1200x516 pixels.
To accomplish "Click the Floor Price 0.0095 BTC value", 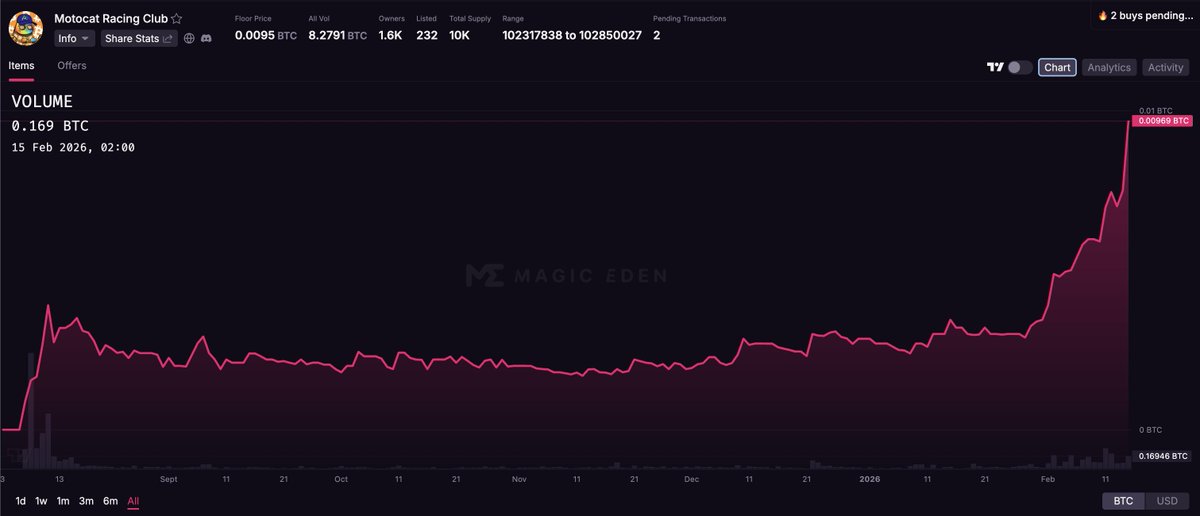I will 266,35.
